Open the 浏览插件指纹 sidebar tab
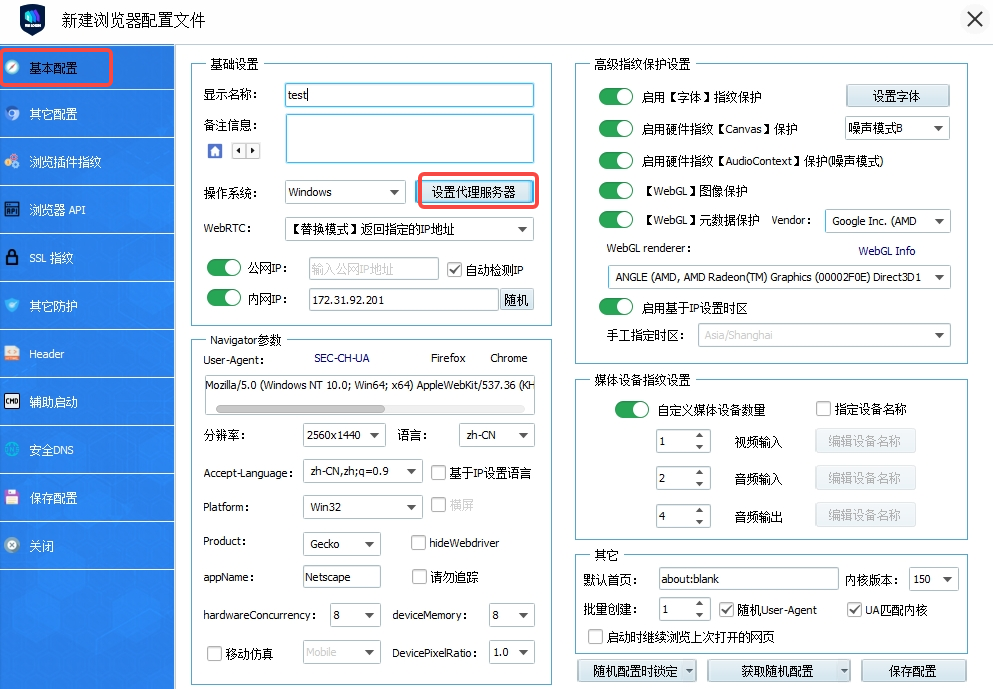Image resolution: width=993 pixels, height=689 pixels. point(87,161)
